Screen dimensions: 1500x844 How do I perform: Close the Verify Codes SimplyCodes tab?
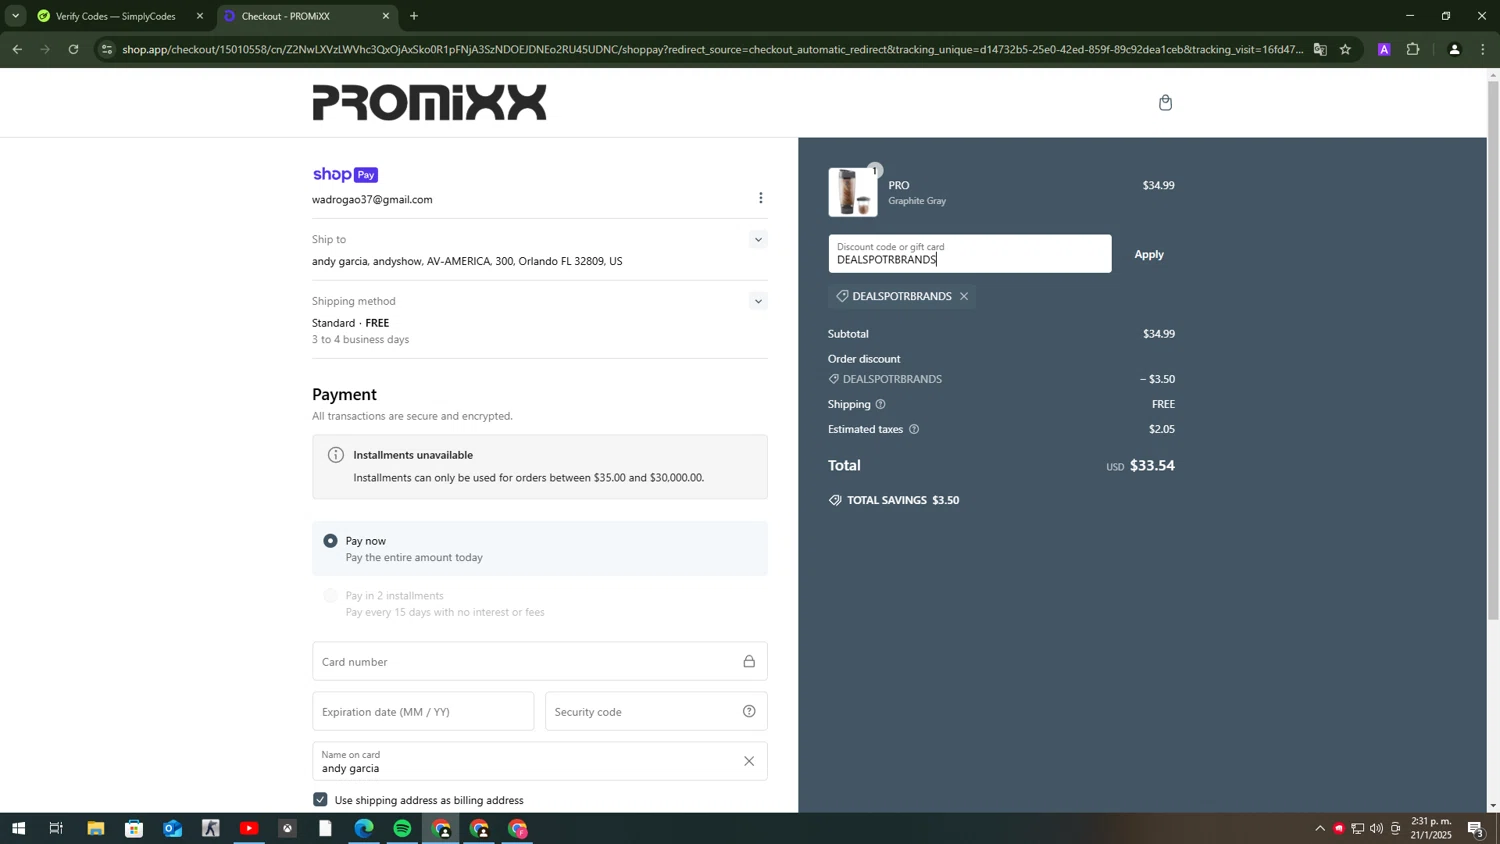click(199, 16)
